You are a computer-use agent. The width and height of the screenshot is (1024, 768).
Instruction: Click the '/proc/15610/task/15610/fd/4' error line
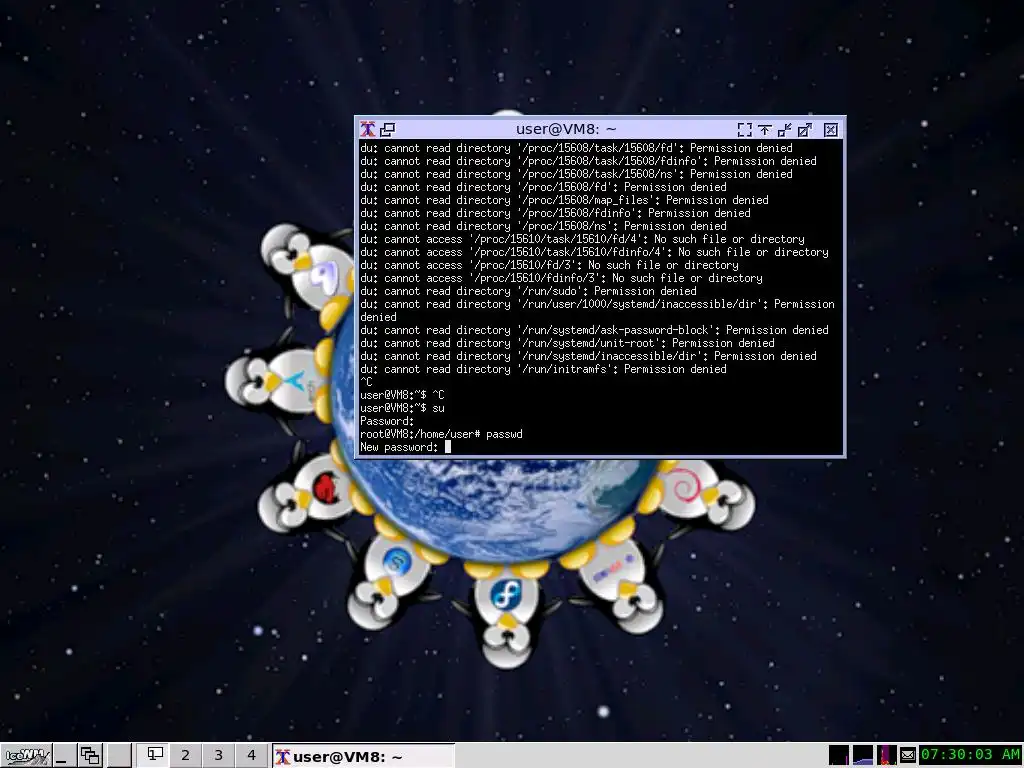tap(582, 239)
